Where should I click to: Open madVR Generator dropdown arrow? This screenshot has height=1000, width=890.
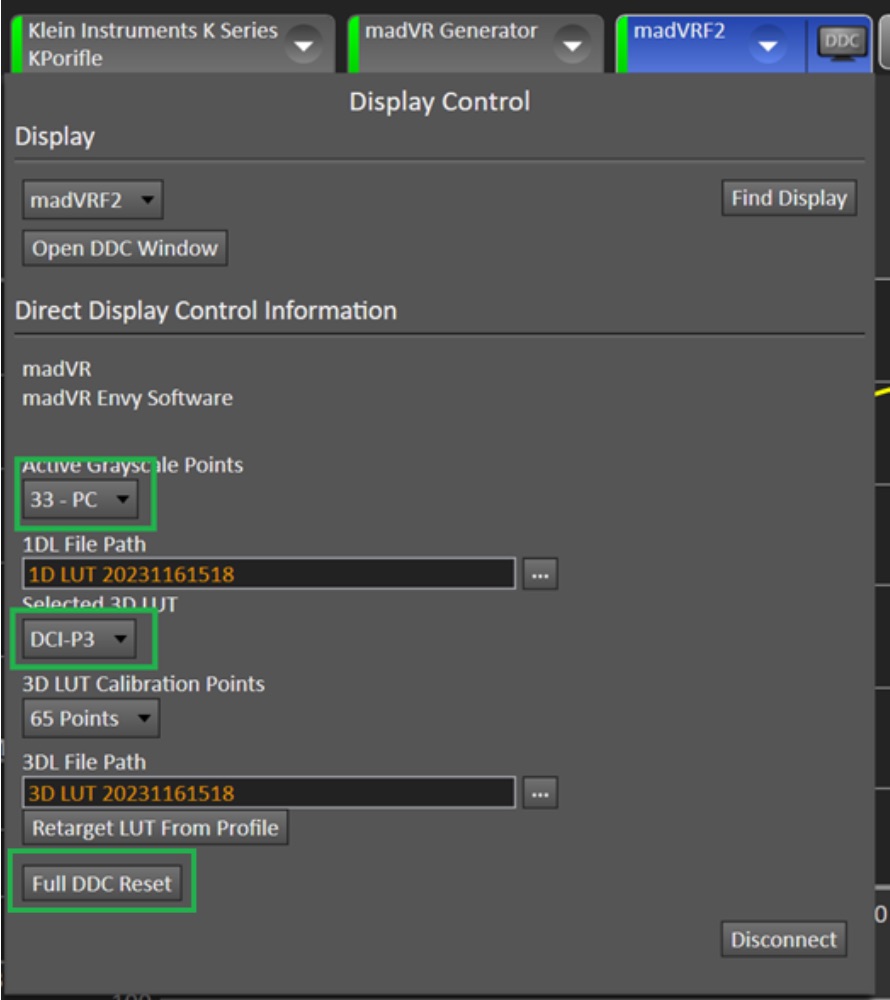pos(572,45)
